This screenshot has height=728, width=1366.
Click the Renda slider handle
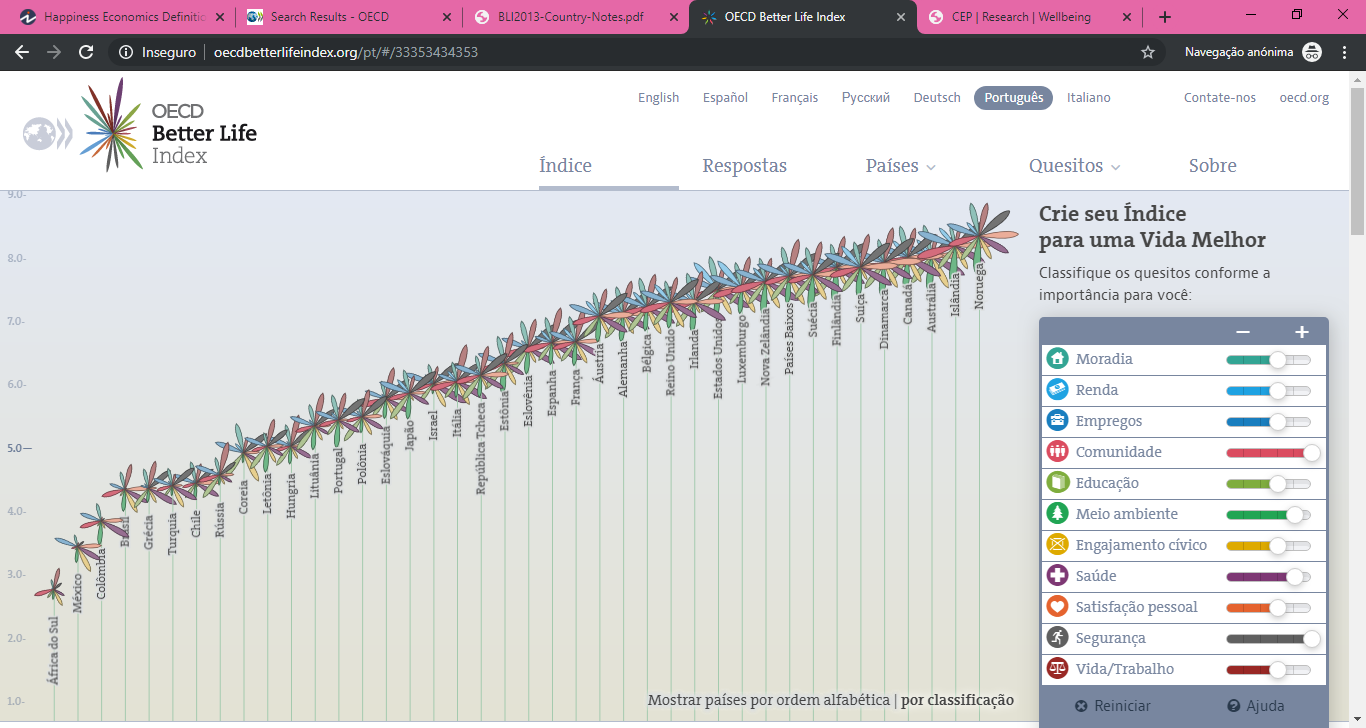pos(1277,390)
